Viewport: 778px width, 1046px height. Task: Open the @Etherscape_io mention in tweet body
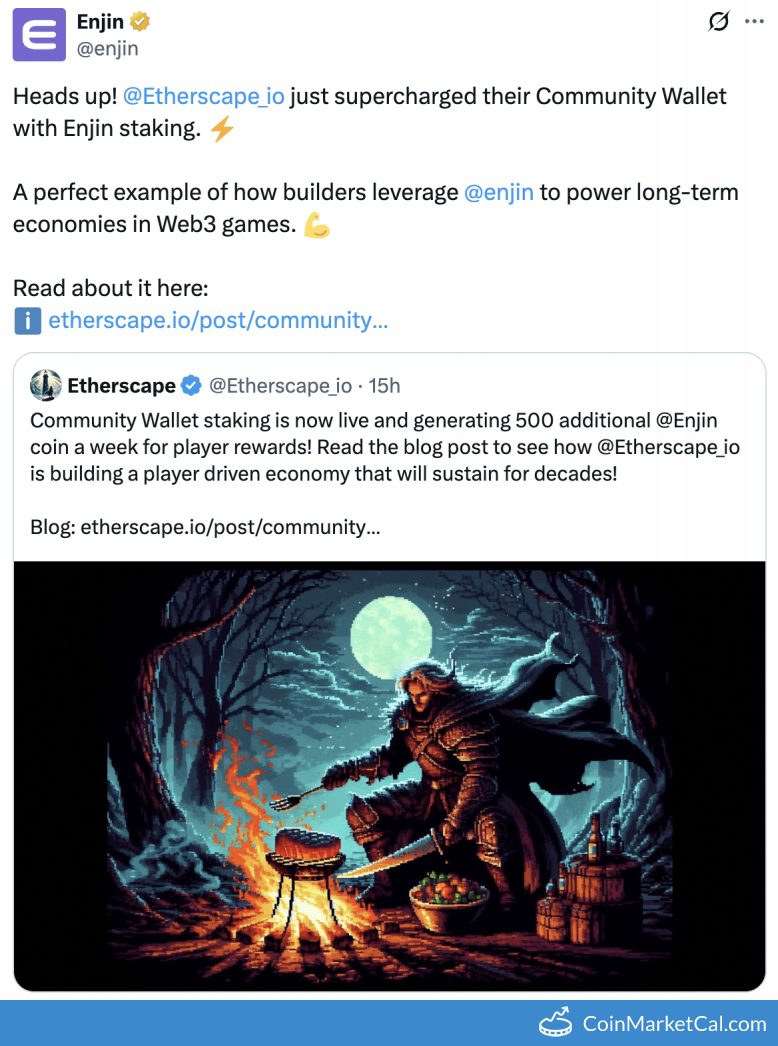coord(203,97)
